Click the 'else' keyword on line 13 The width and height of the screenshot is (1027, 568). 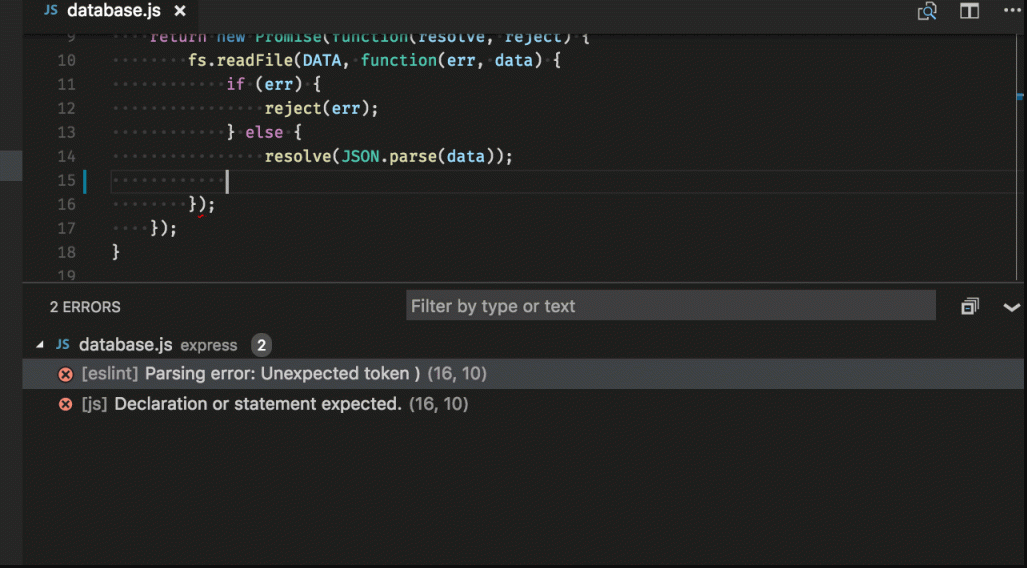pyautogui.click(x=264, y=132)
